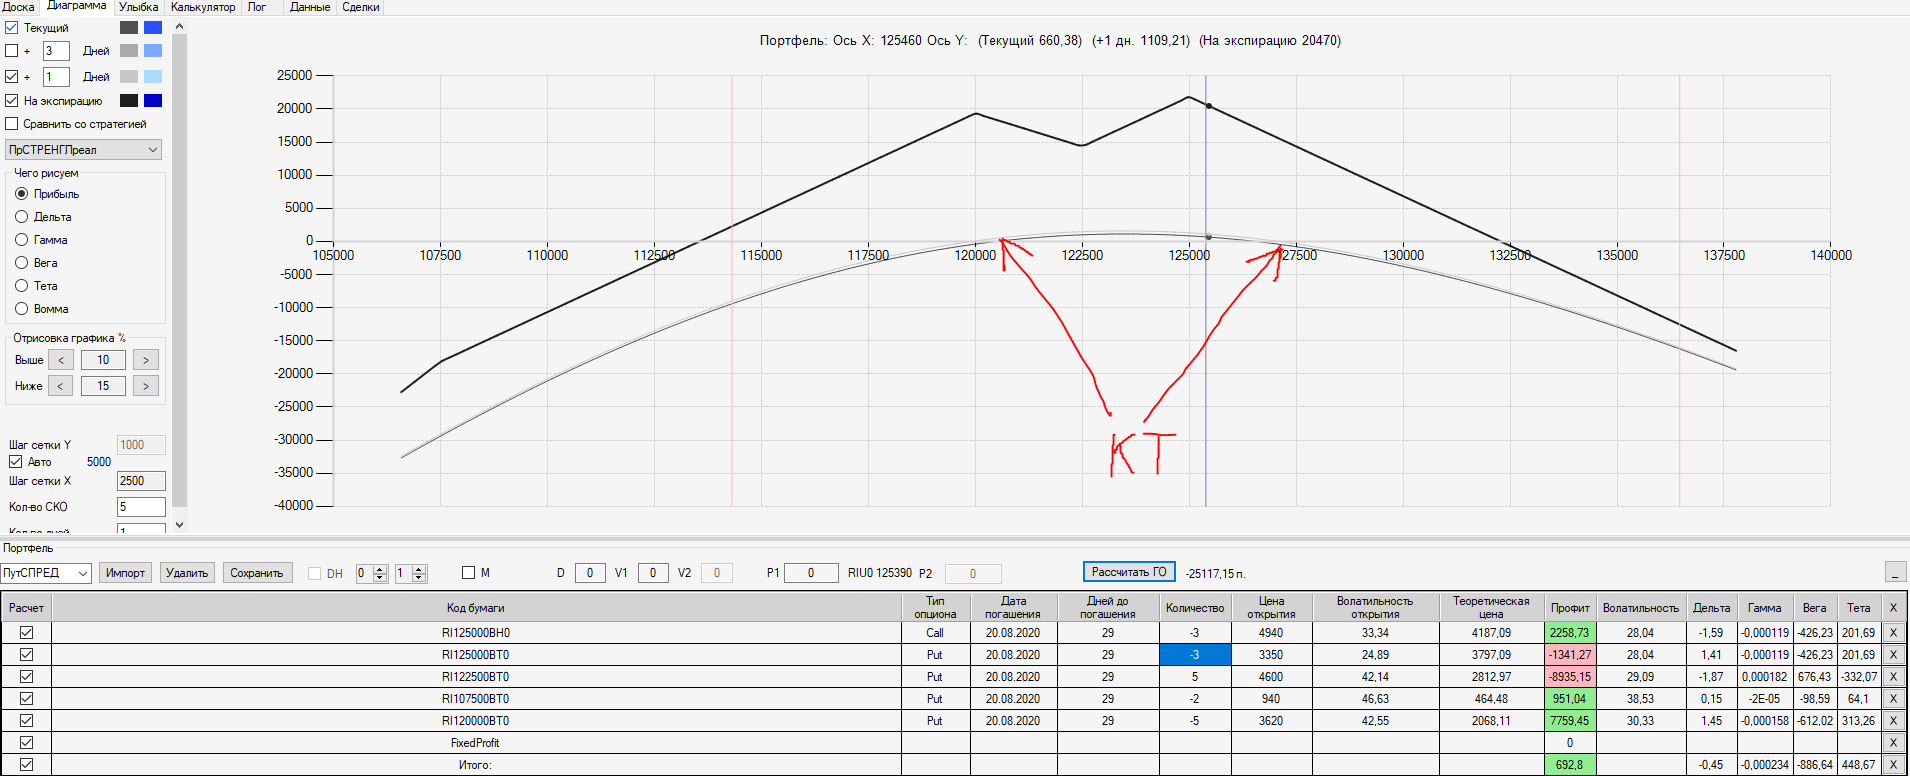Viewport: 1910px width, 776px height.
Task: Select the 'Дельта' radio button
Action: pos(21,217)
